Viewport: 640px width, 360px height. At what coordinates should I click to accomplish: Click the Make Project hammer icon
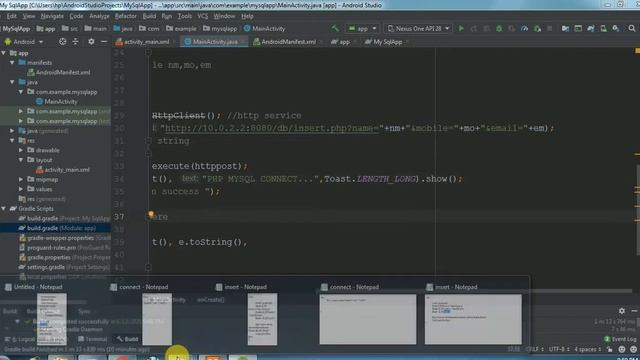point(335,29)
